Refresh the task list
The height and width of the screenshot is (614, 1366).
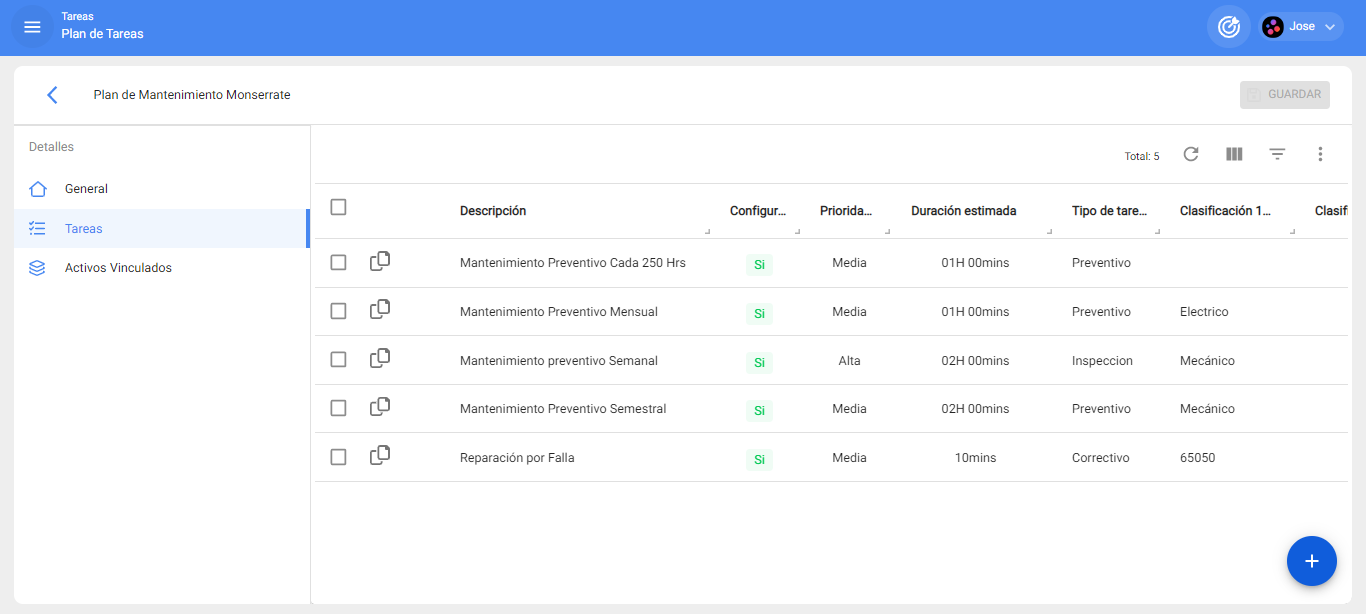click(1190, 154)
